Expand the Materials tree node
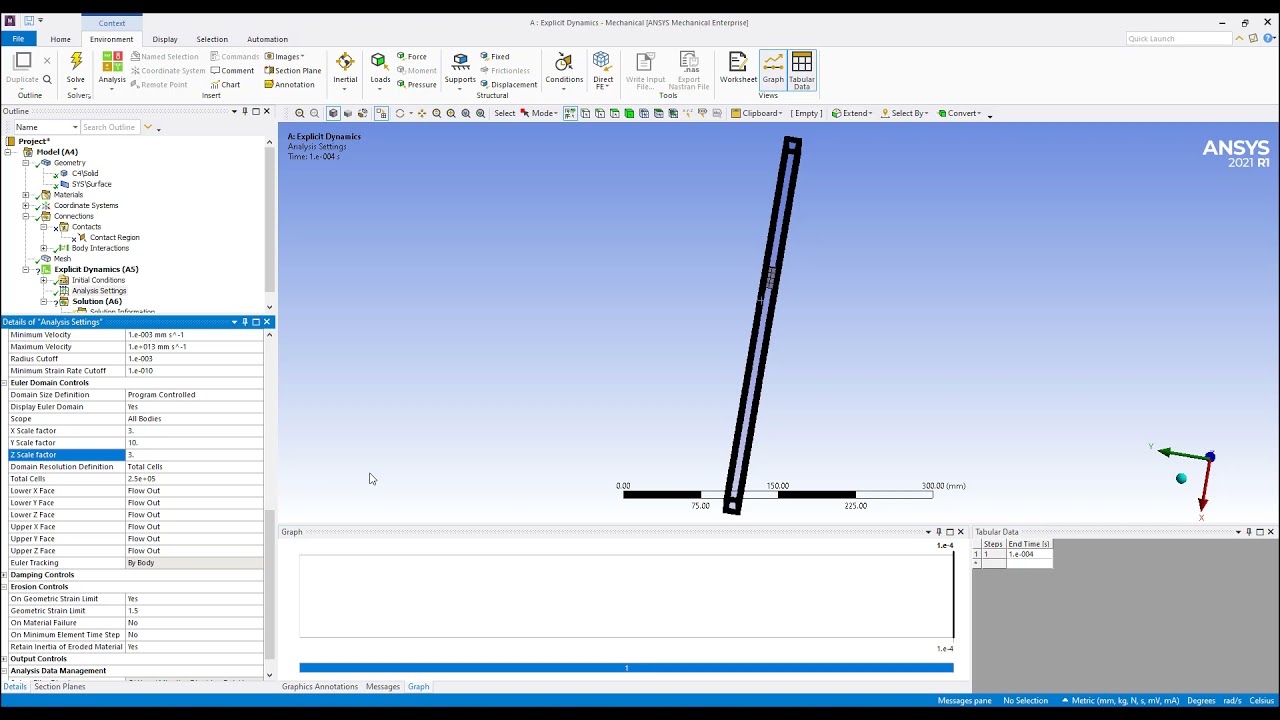The width and height of the screenshot is (1280, 720). (26, 195)
